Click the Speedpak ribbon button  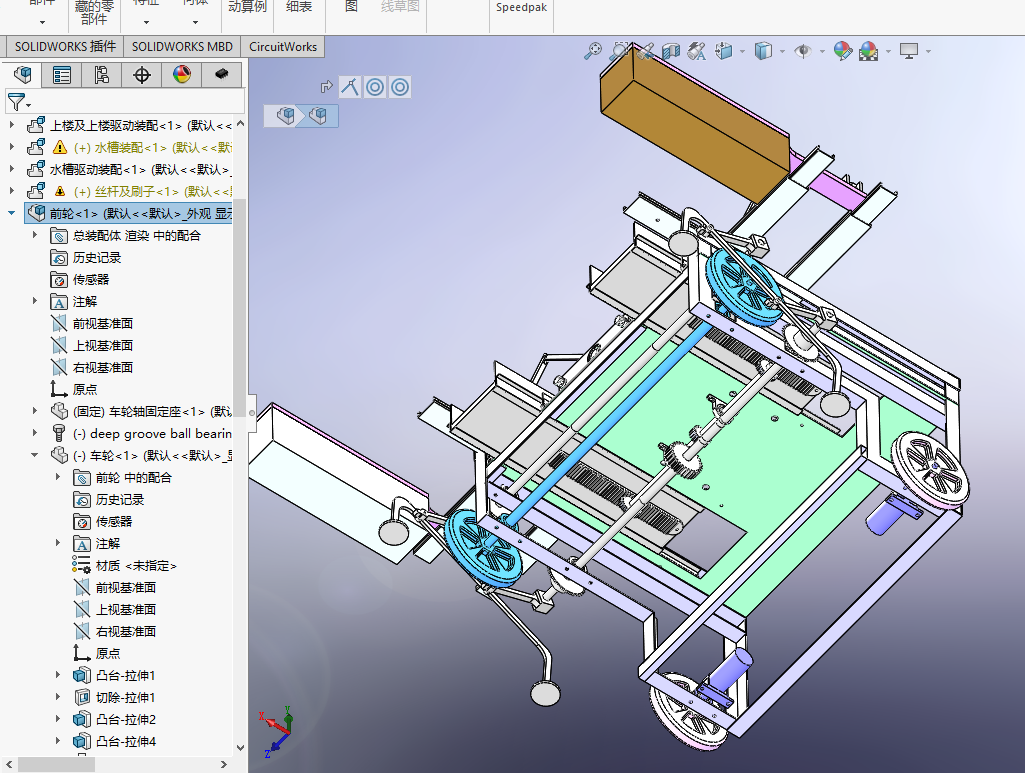[x=521, y=7]
